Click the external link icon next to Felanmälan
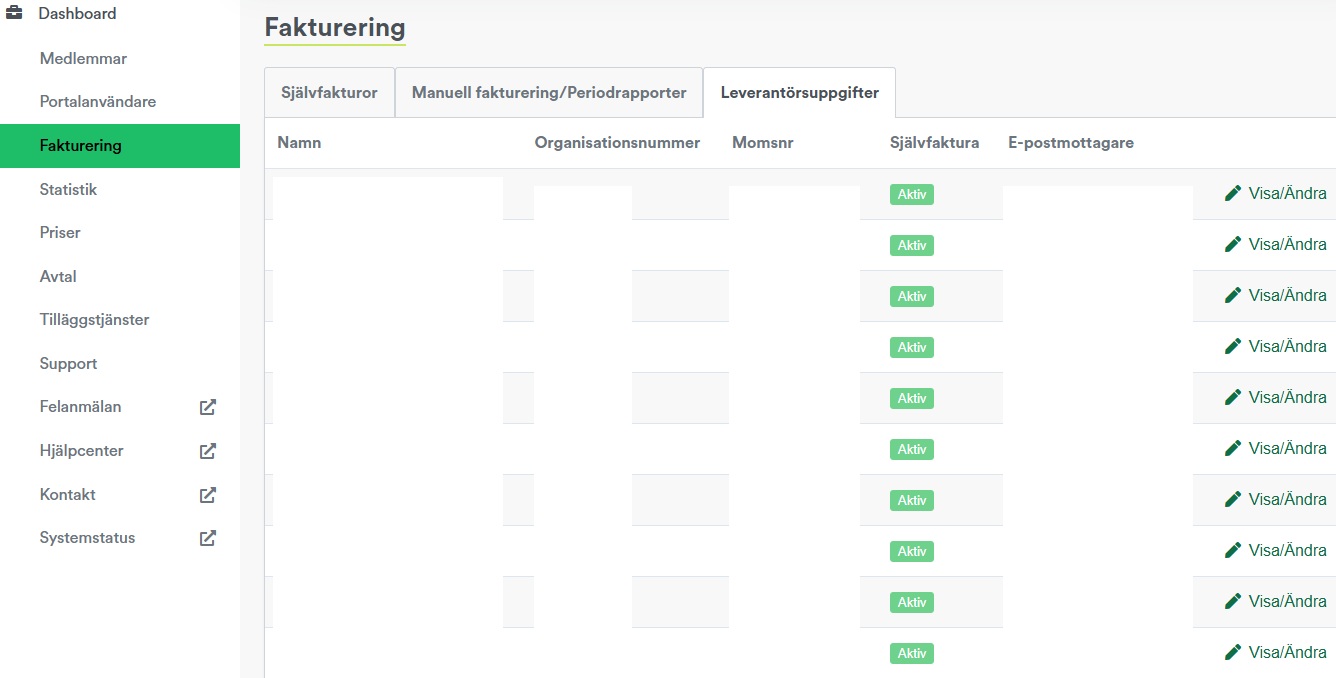 [207, 407]
